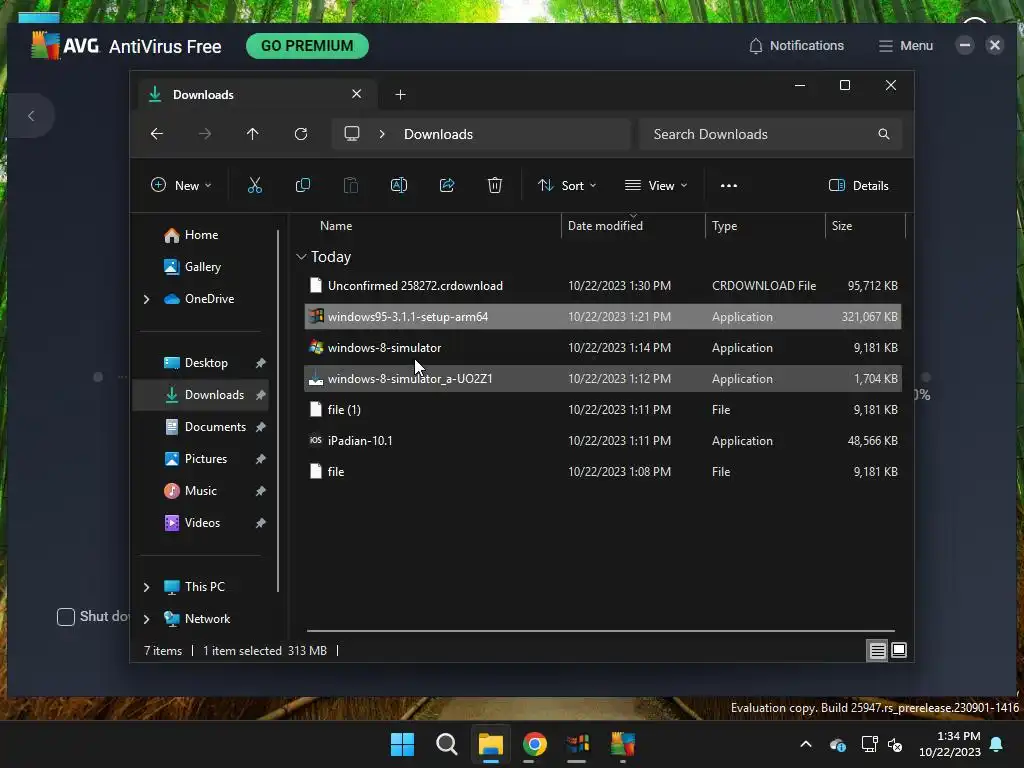This screenshot has height=768, width=1024.
Task: Click the This PC monitor icon in address bar
Action: tap(352, 134)
